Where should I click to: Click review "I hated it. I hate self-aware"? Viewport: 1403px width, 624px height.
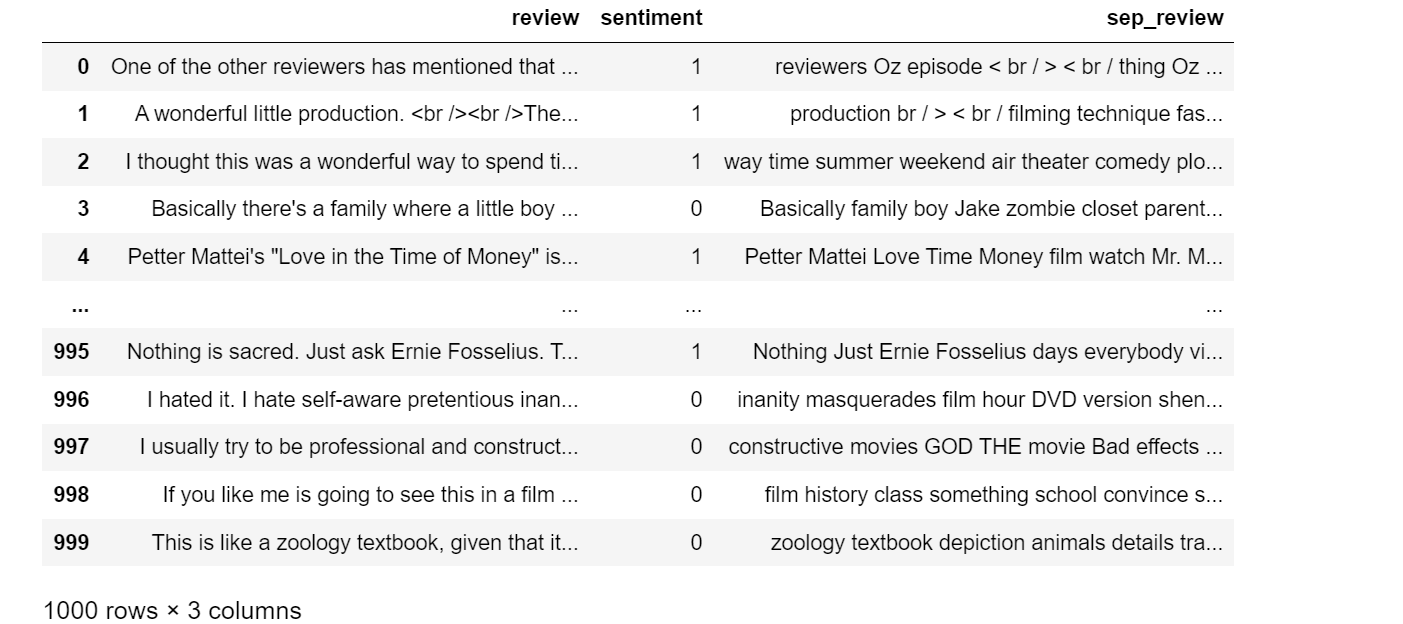pos(362,400)
